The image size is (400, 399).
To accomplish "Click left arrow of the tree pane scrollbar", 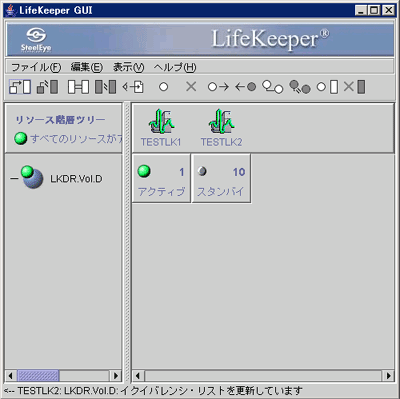I will click(x=10, y=376).
